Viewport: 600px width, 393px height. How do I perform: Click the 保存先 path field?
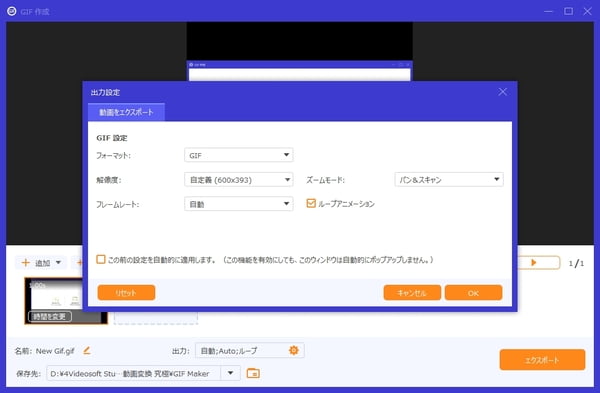[134, 373]
